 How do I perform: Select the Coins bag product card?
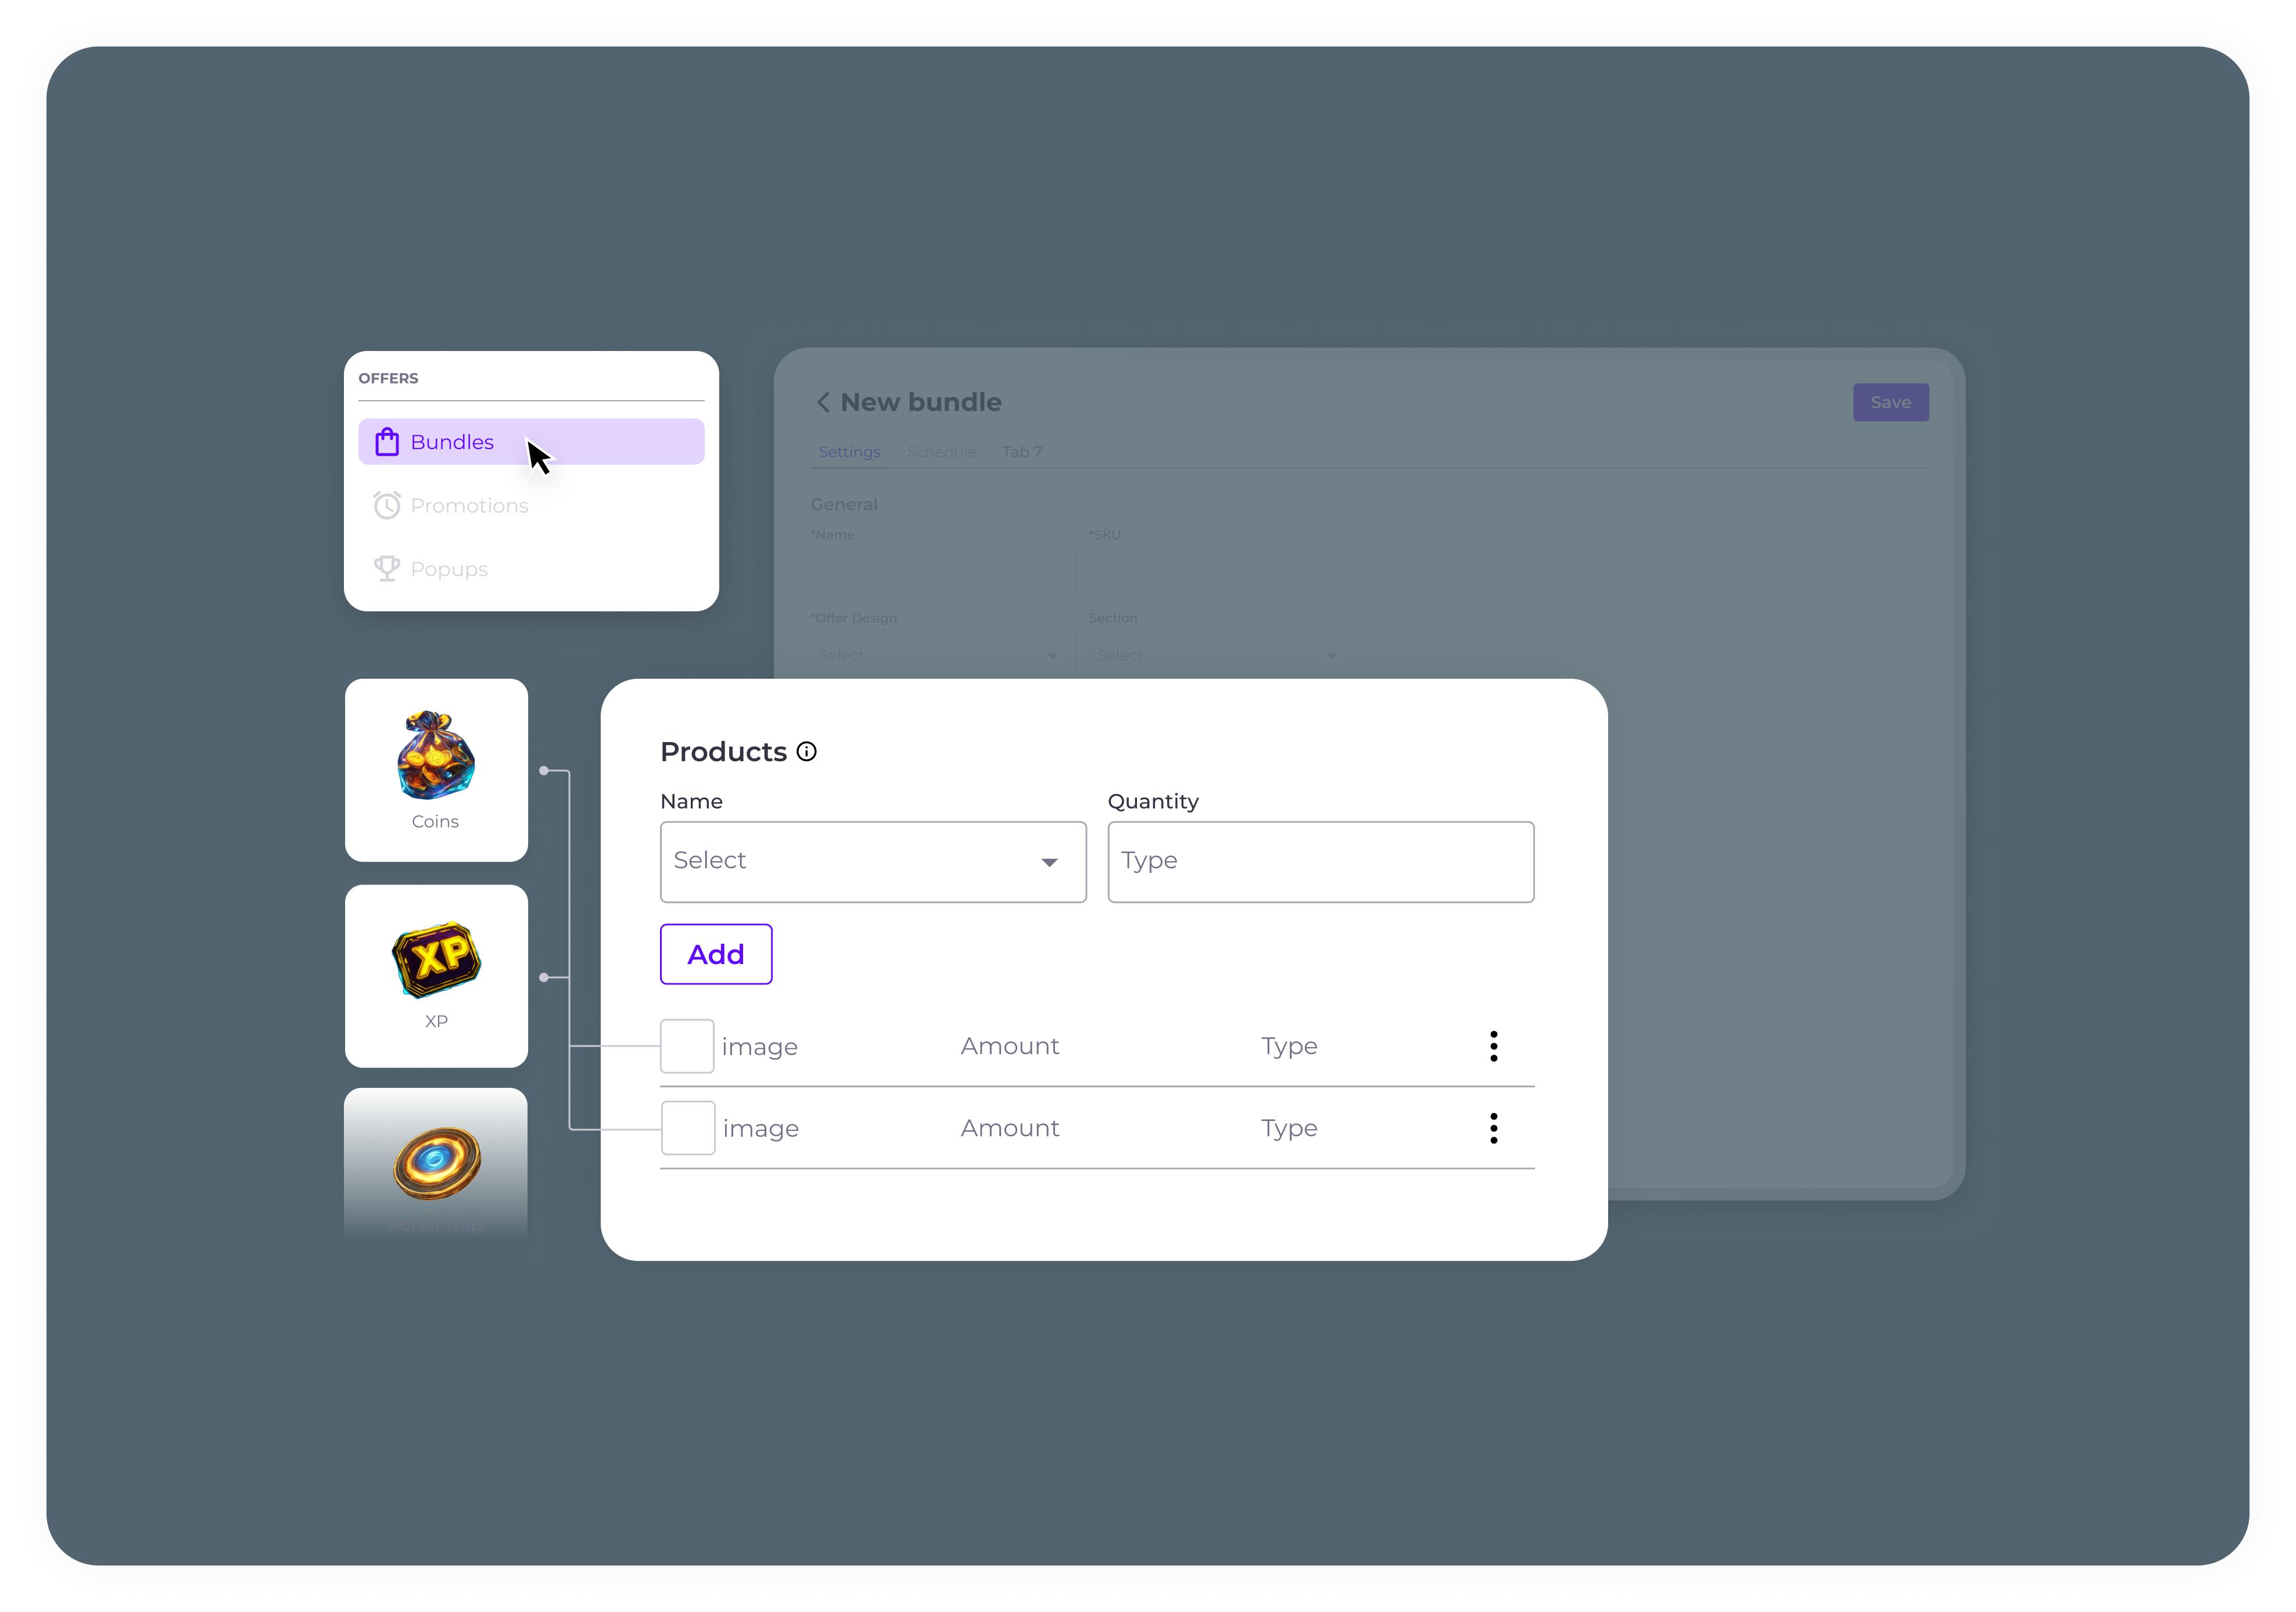(x=436, y=769)
